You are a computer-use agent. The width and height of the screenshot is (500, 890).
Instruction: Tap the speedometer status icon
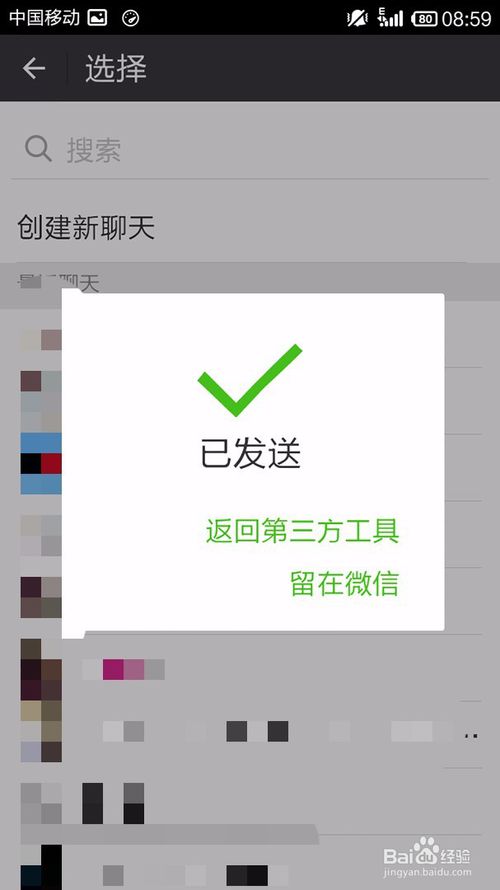pos(131,18)
